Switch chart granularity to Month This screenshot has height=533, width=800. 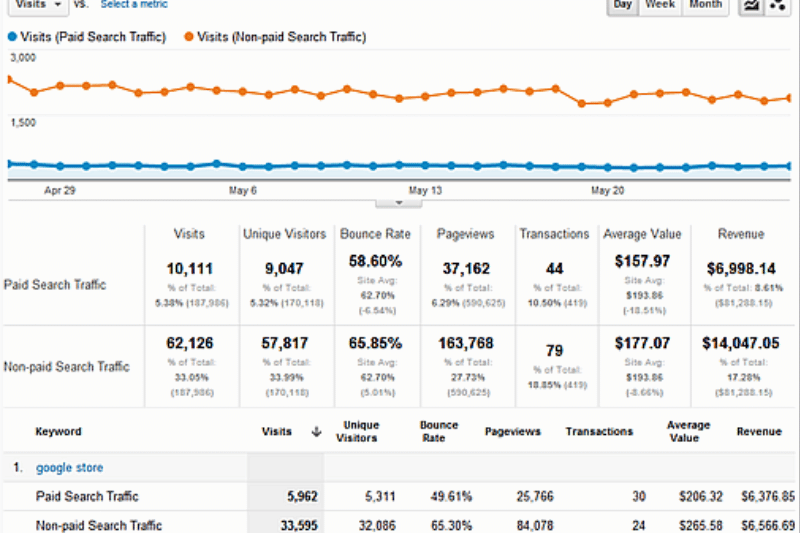click(706, 6)
